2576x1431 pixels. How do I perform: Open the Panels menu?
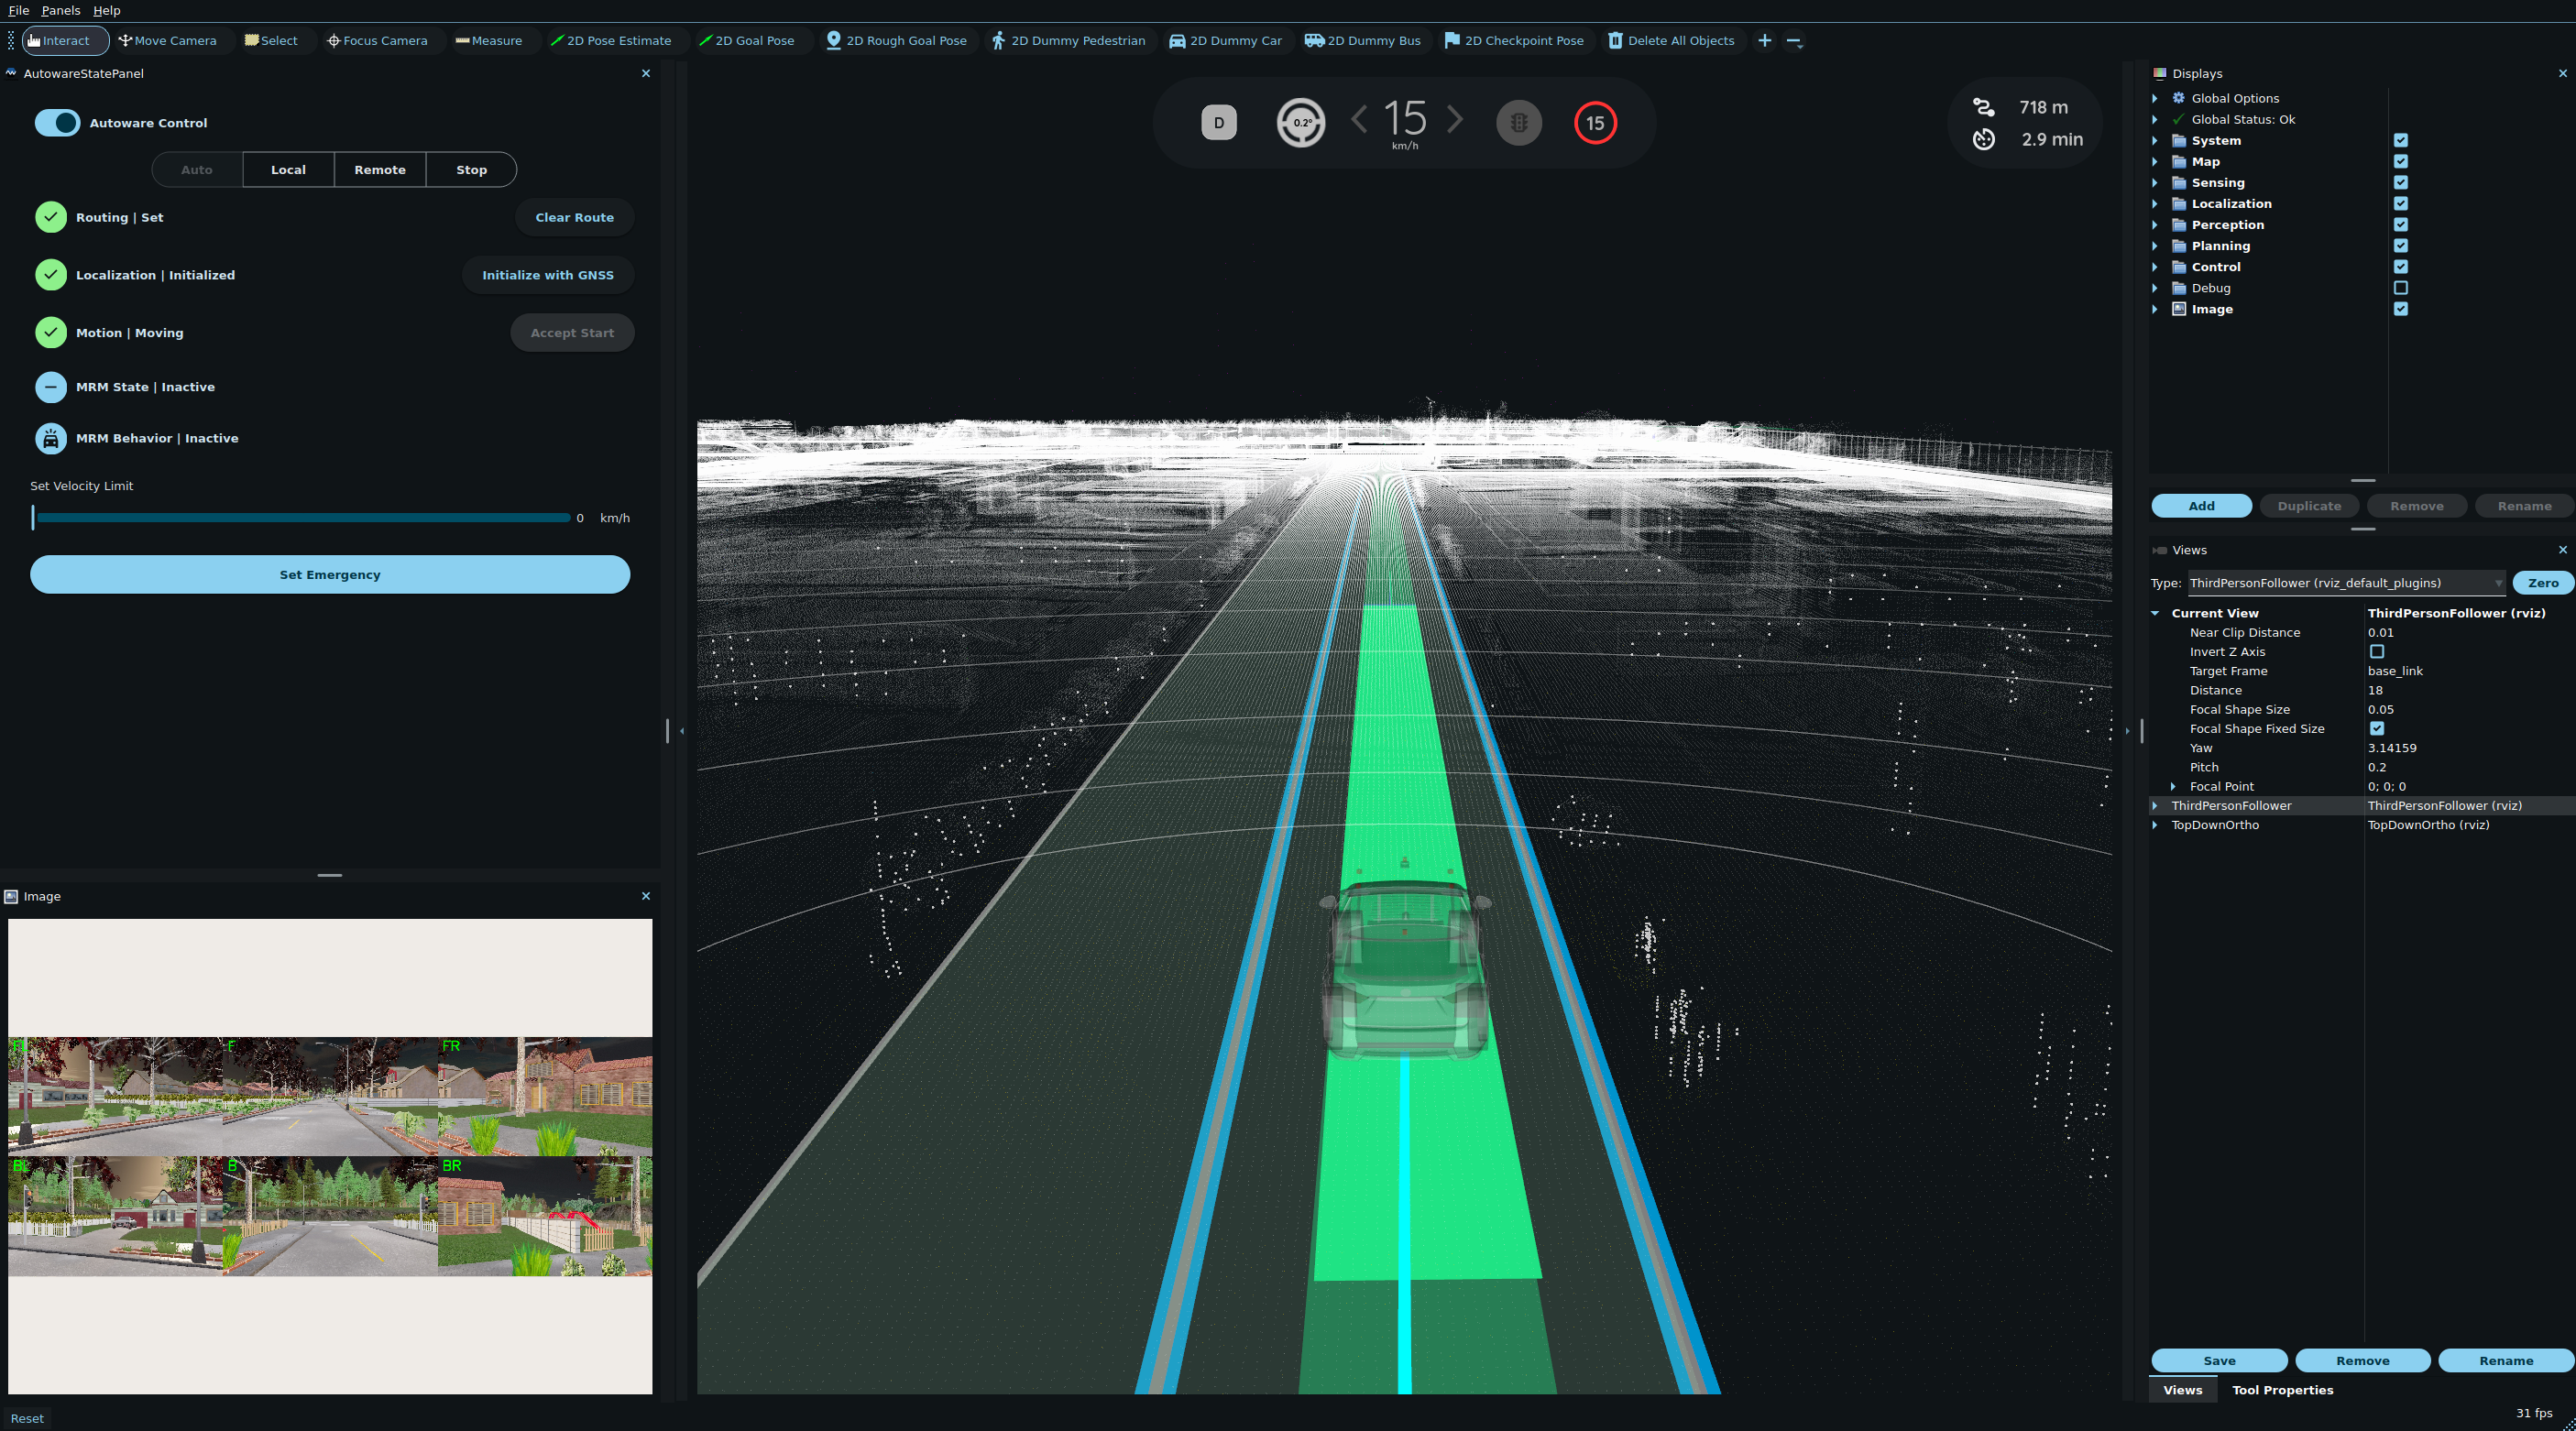[60, 10]
